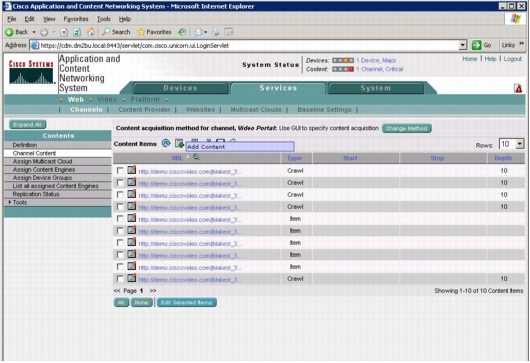530x363 pixels.
Task: Open the Baseline Settings section
Action: tap(324, 110)
